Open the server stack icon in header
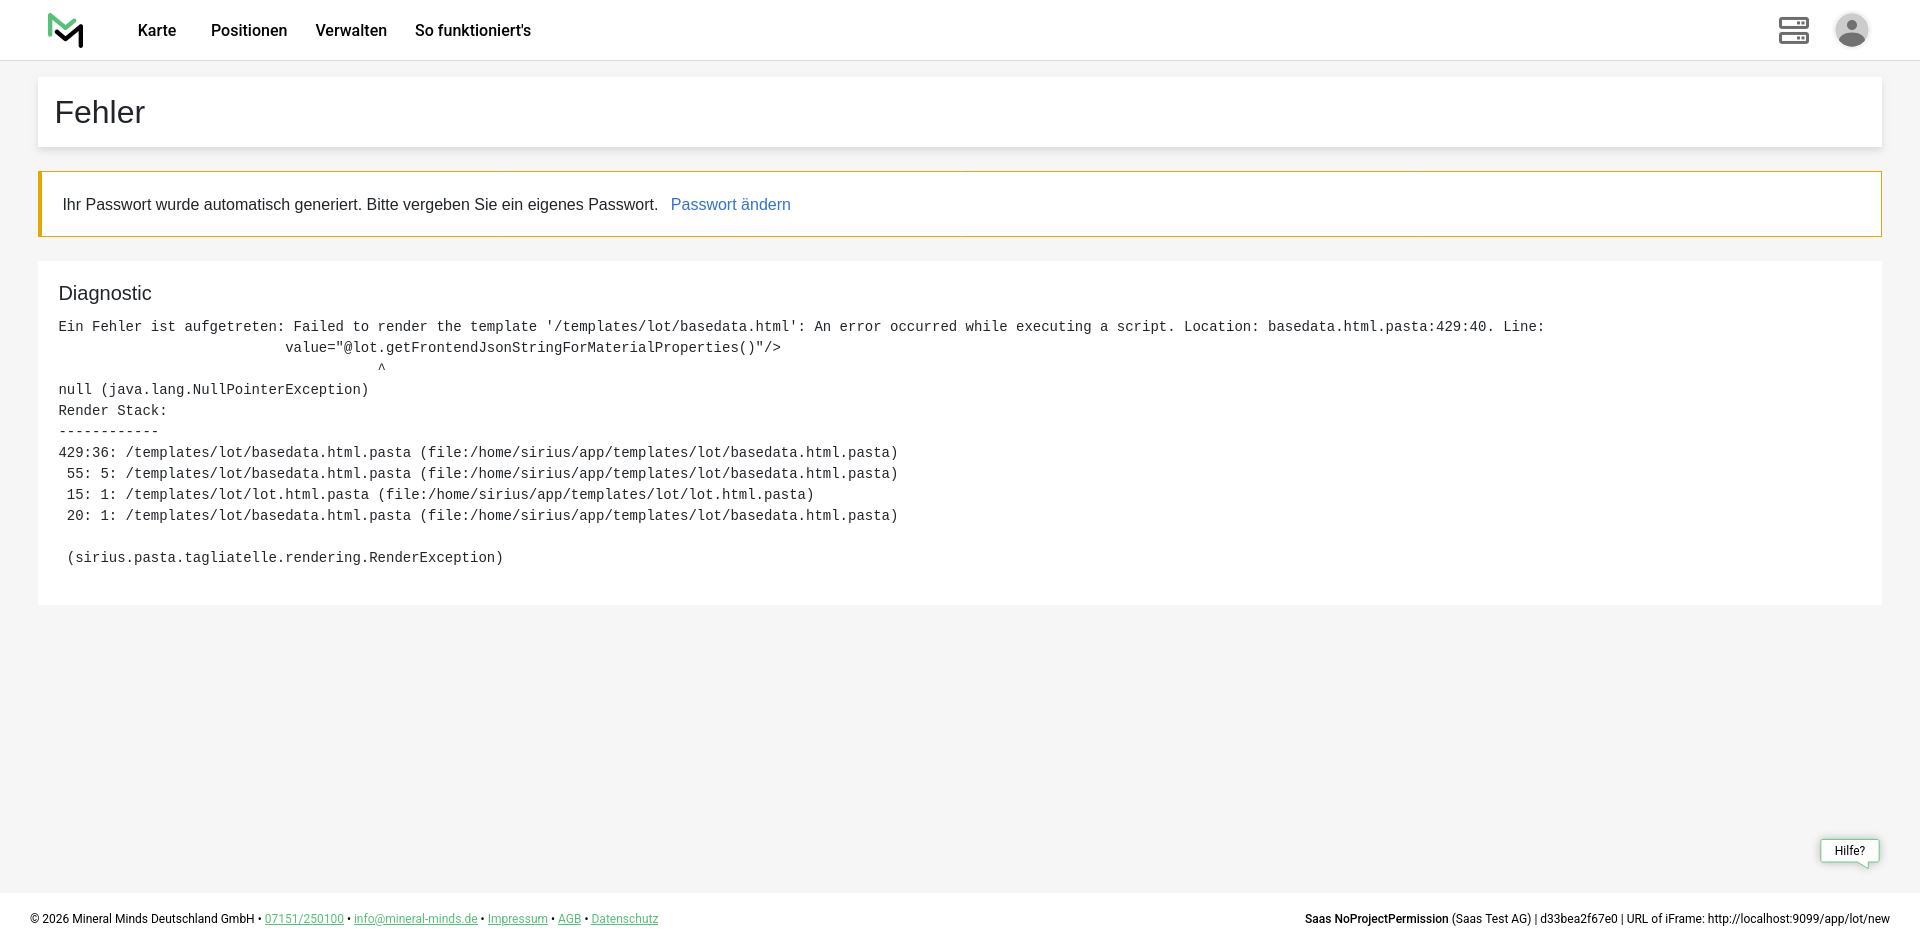This screenshot has height=943, width=1920. click(1793, 30)
